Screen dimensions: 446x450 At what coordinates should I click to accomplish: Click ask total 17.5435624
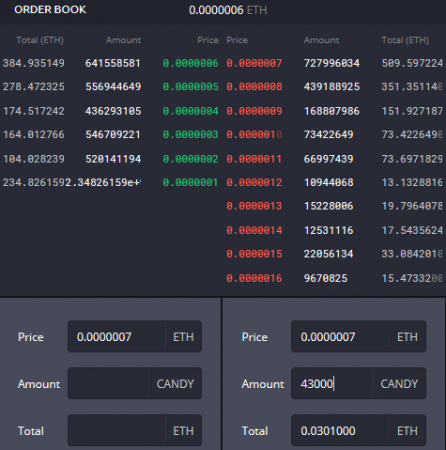[412, 230]
